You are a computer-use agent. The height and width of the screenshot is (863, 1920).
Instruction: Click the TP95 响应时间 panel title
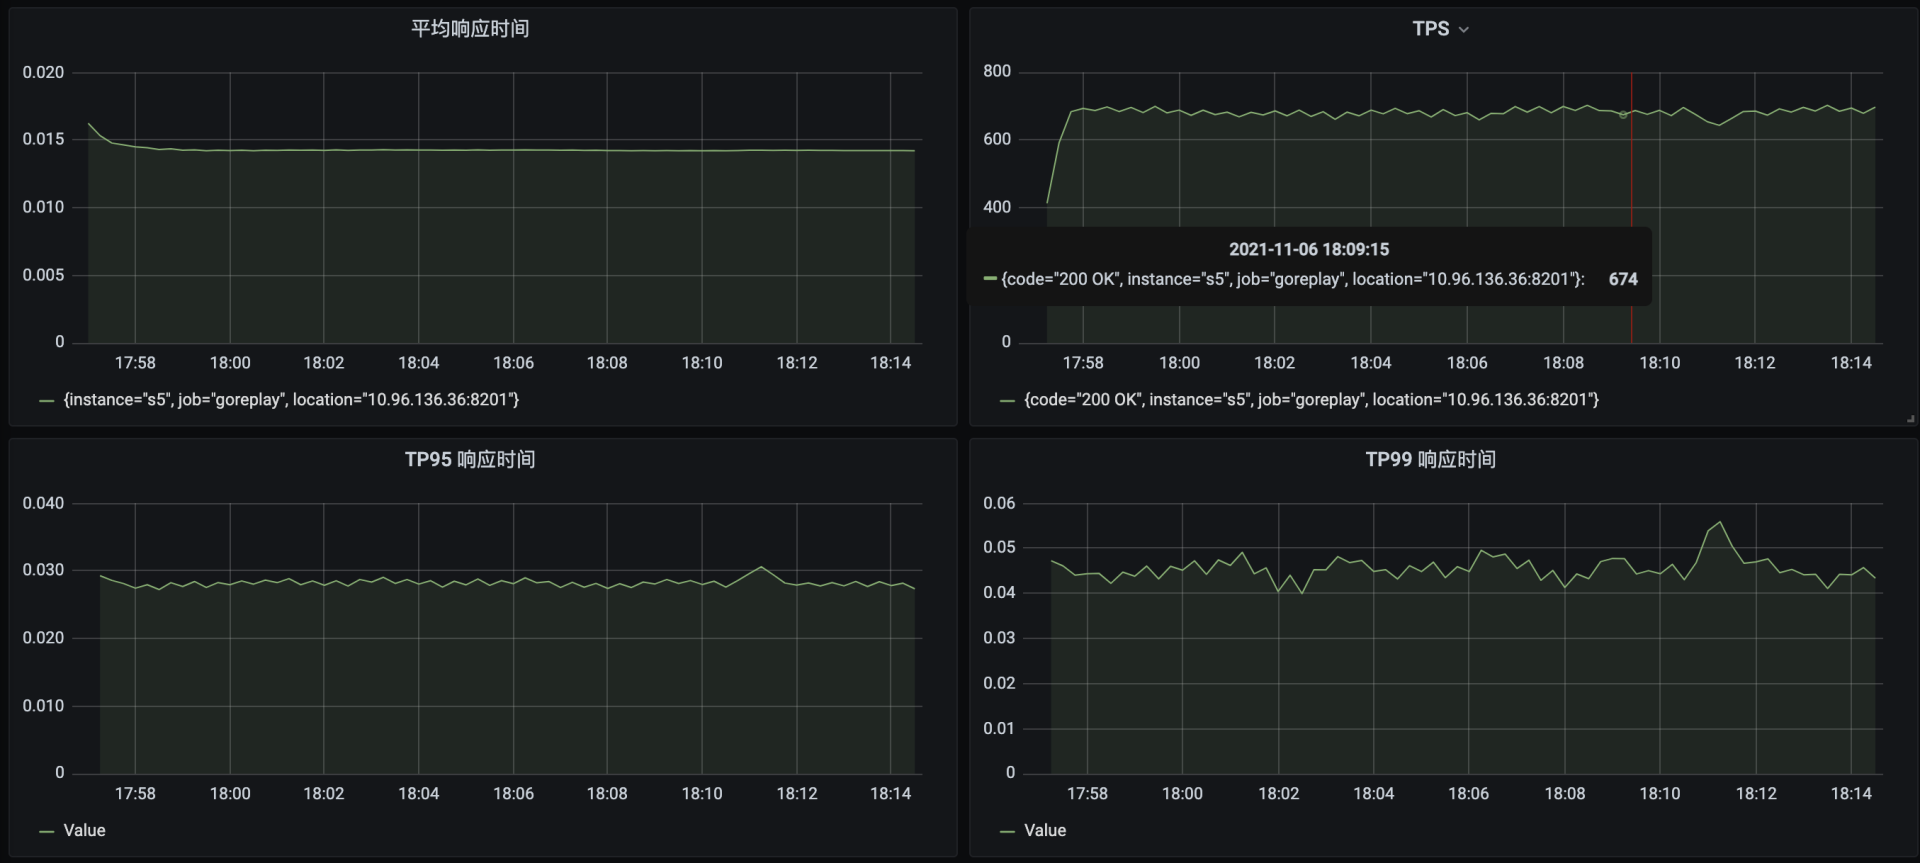point(470,460)
